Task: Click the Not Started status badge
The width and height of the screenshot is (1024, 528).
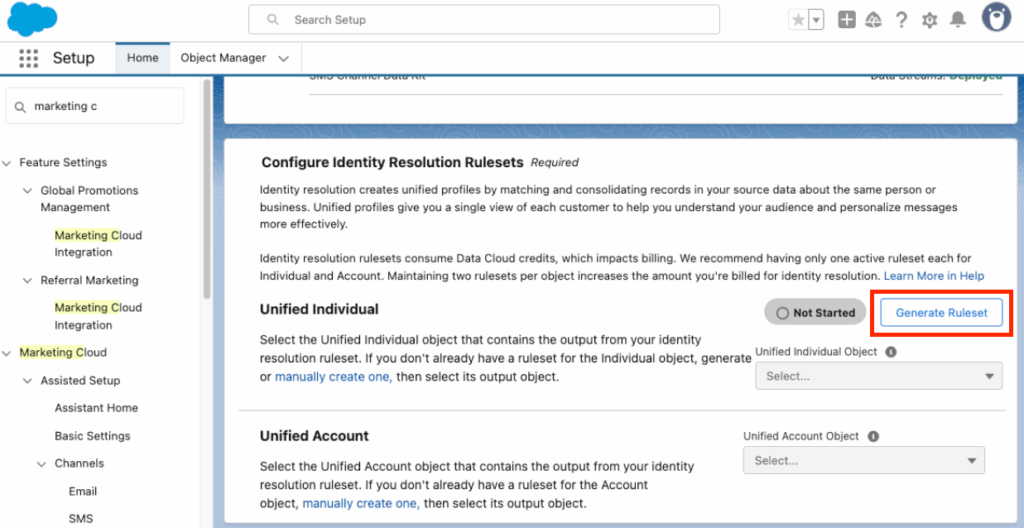Action: click(x=815, y=312)
